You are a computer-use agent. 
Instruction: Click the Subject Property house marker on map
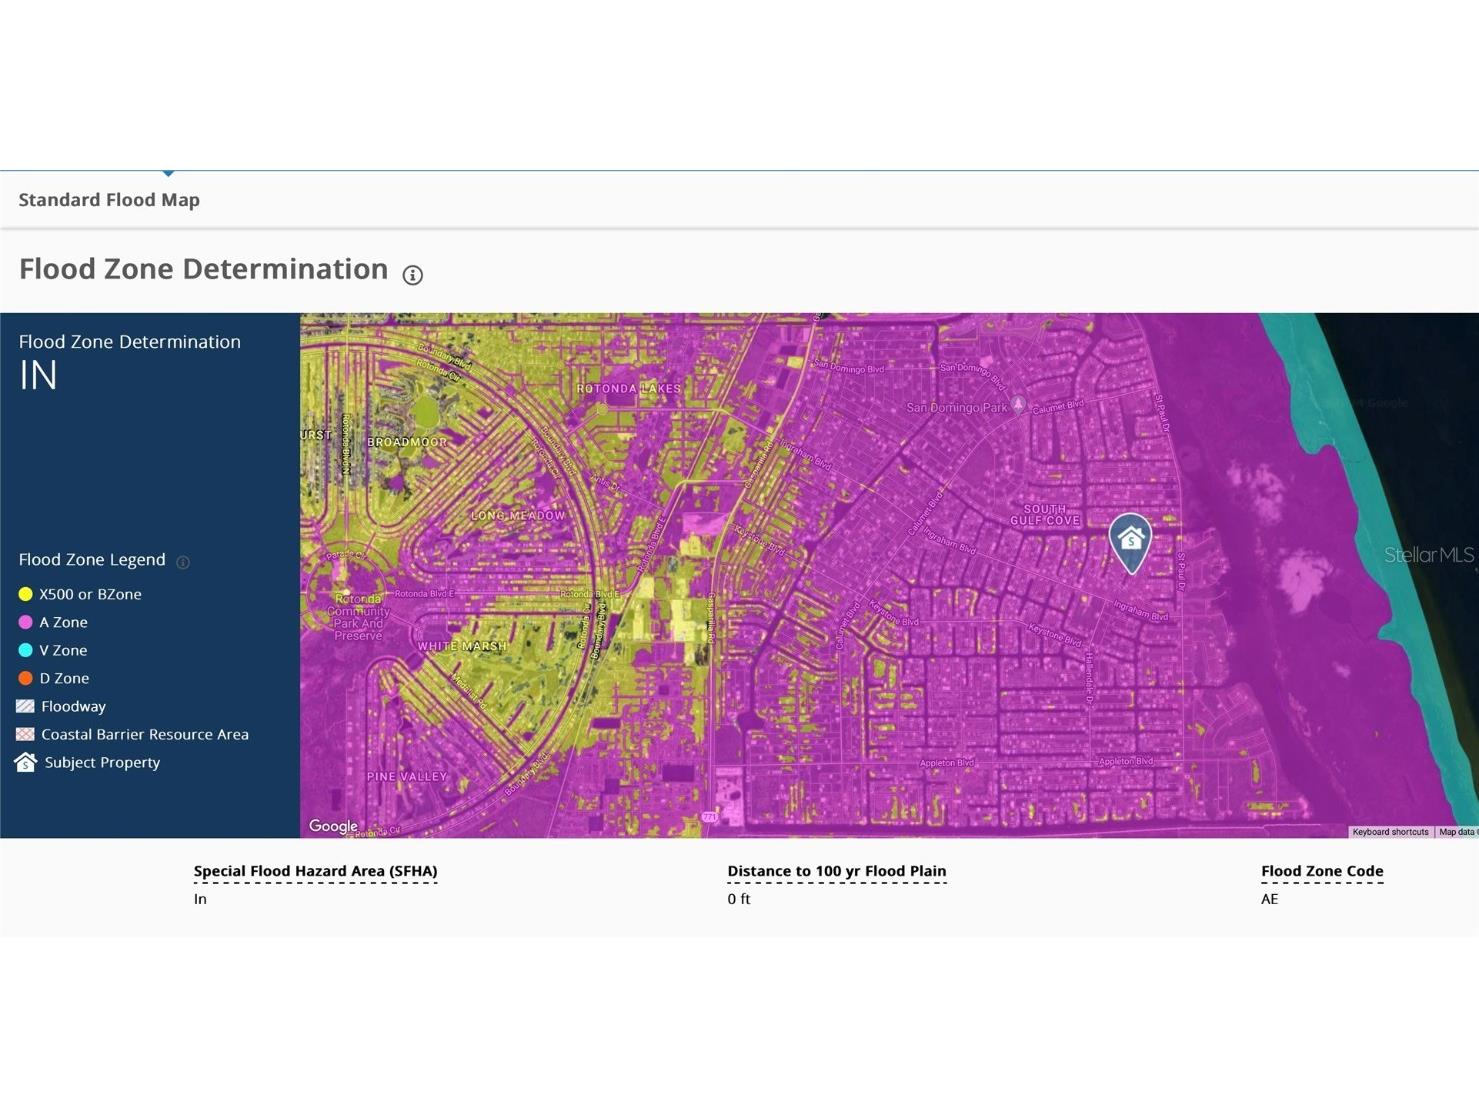(1130, 542)
